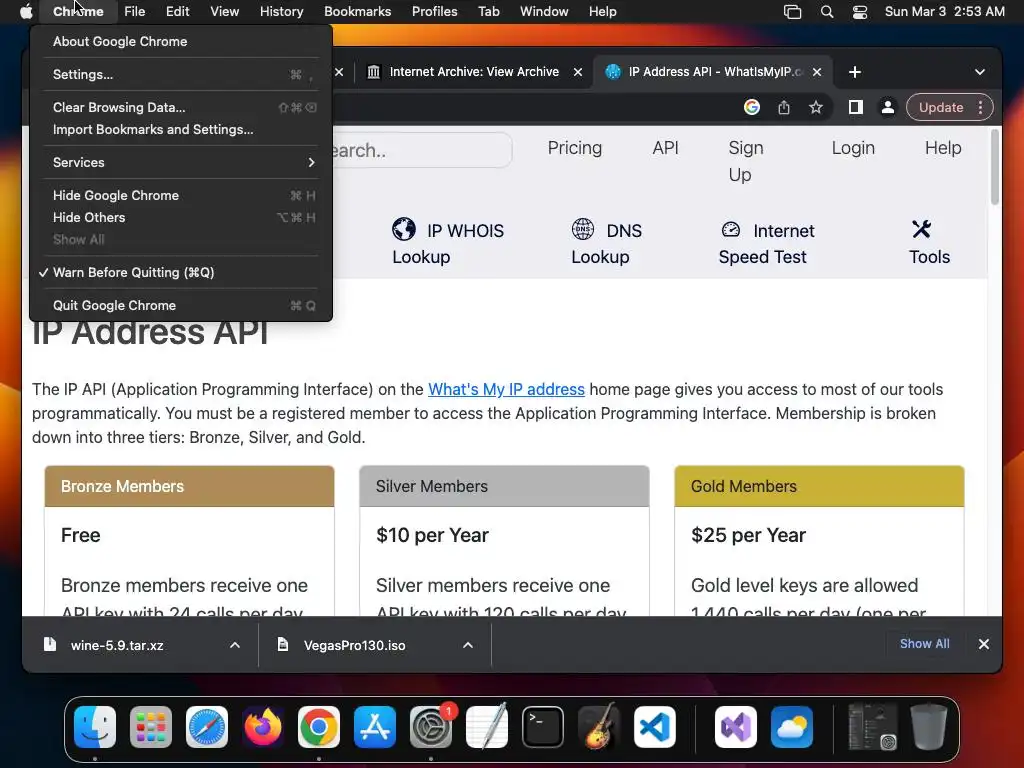
Task: Open the Chrome profile avatar
Action: pos(888,107)
